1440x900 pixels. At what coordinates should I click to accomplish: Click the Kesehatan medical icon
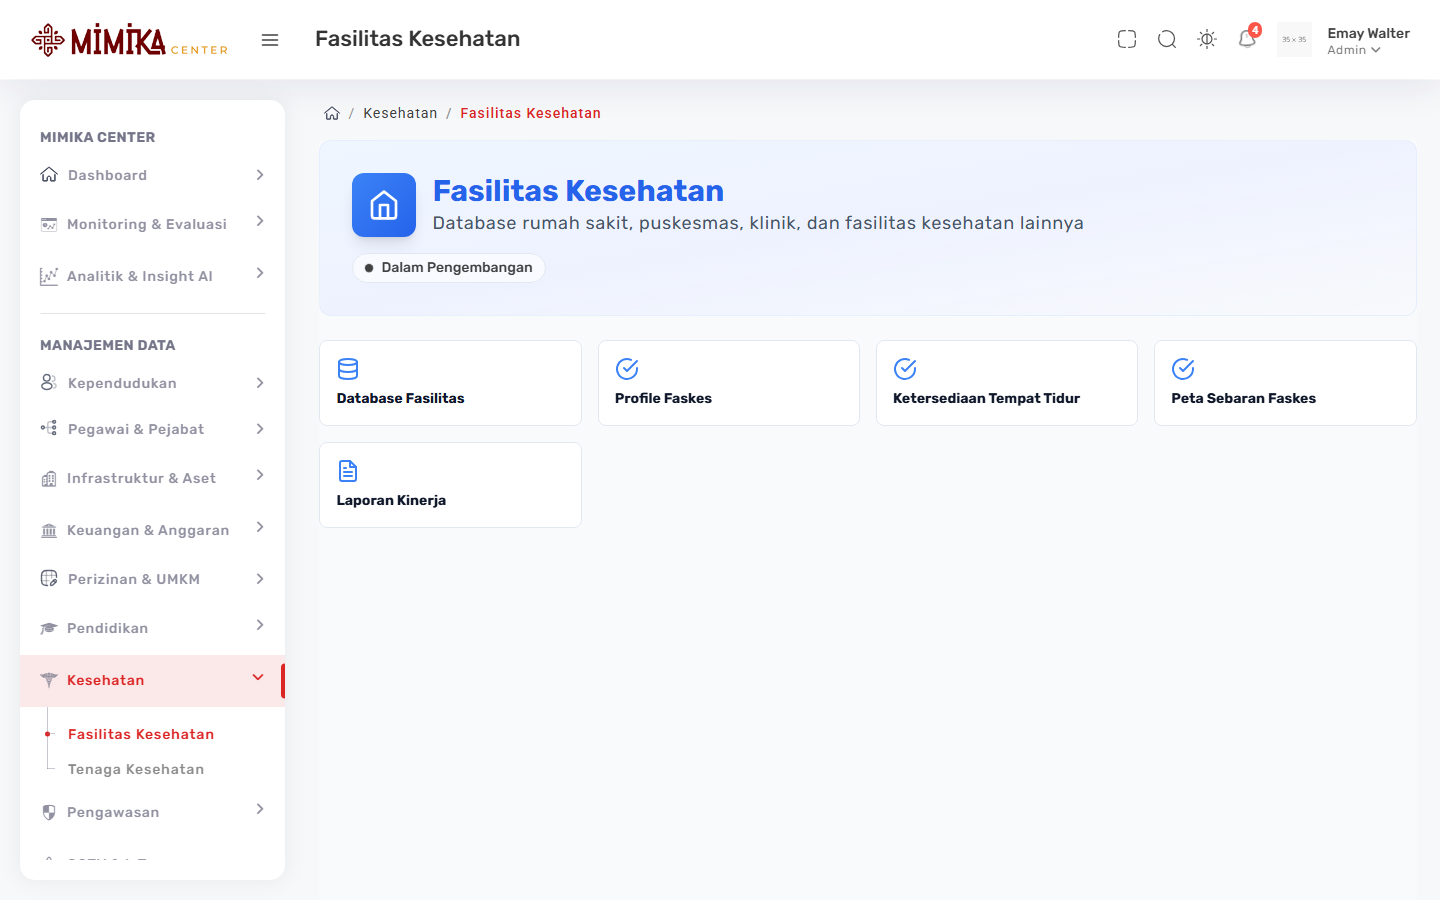[49, 680]
